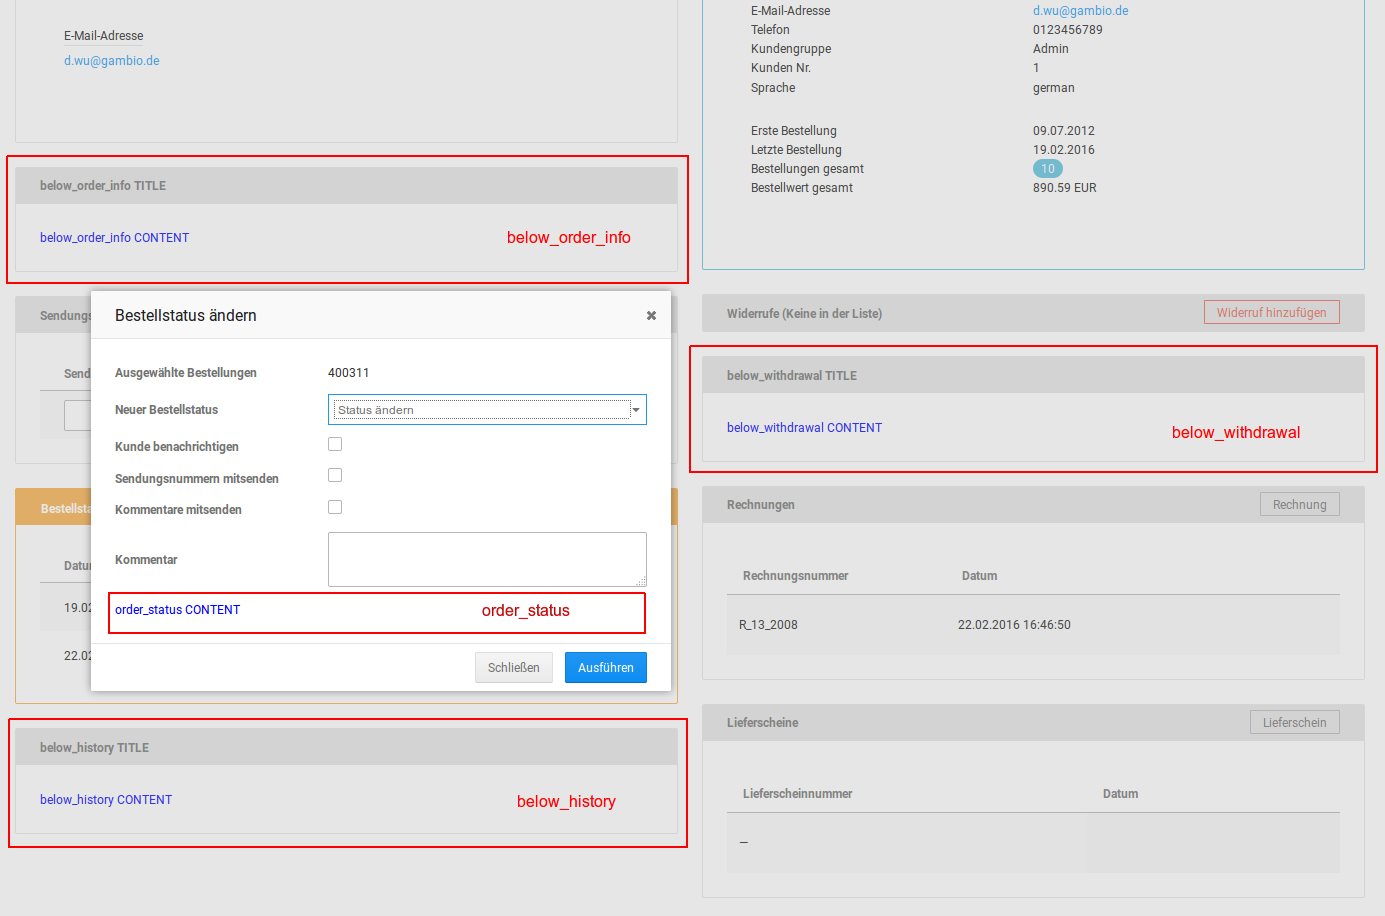Enable Kunde benachrichtigen checkbox
This screenshot has width=1385, height=916.
pos(335,444)
